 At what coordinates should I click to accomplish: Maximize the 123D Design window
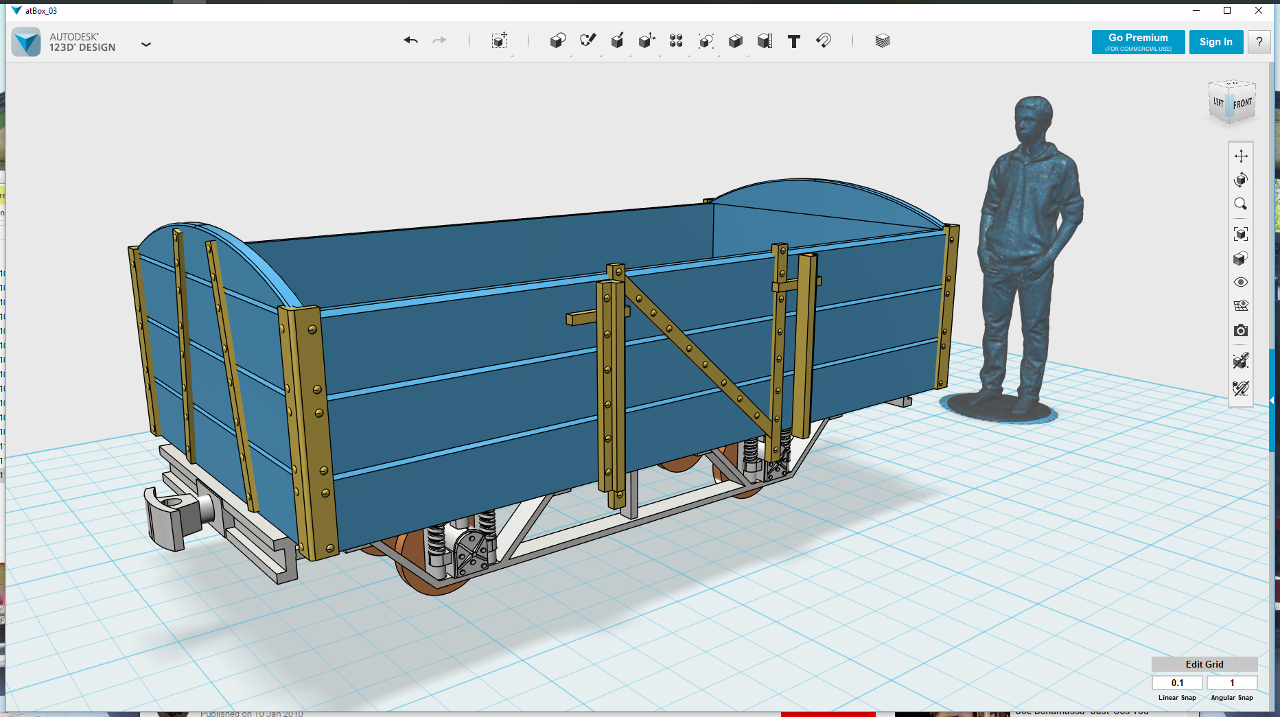click(1227, 10)
